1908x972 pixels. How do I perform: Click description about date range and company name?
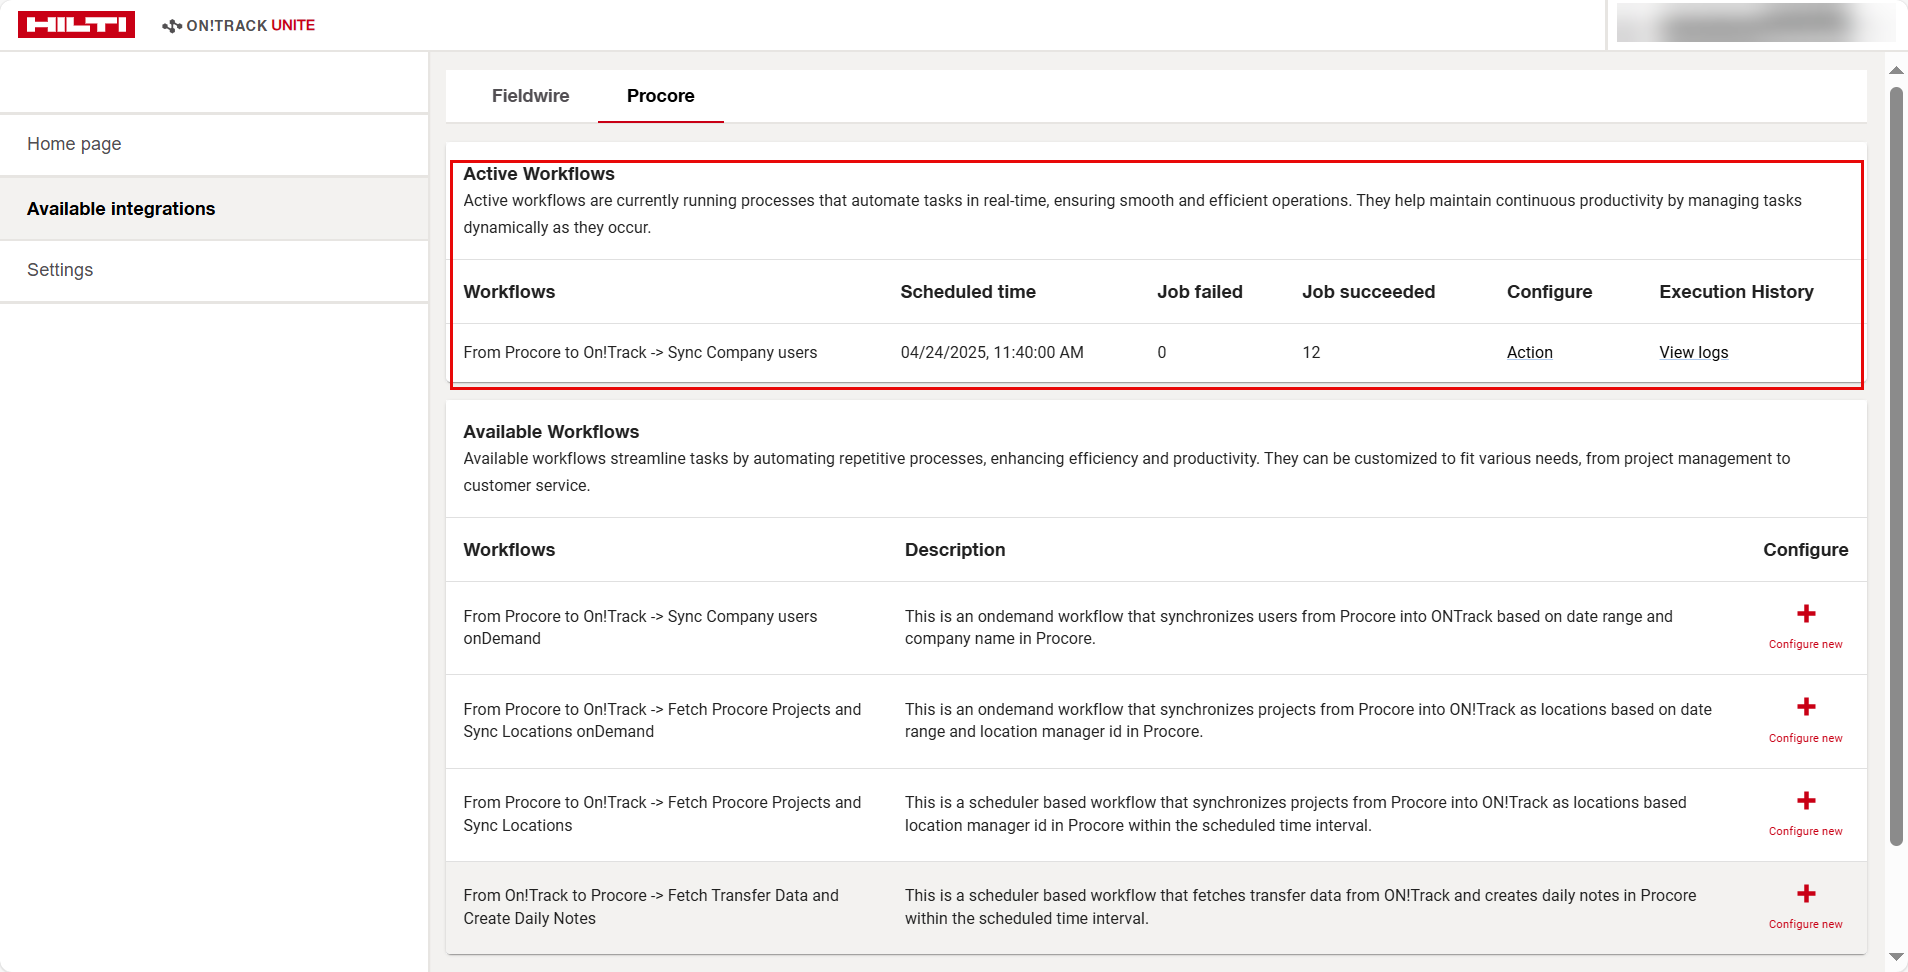tap(1288, 628)
